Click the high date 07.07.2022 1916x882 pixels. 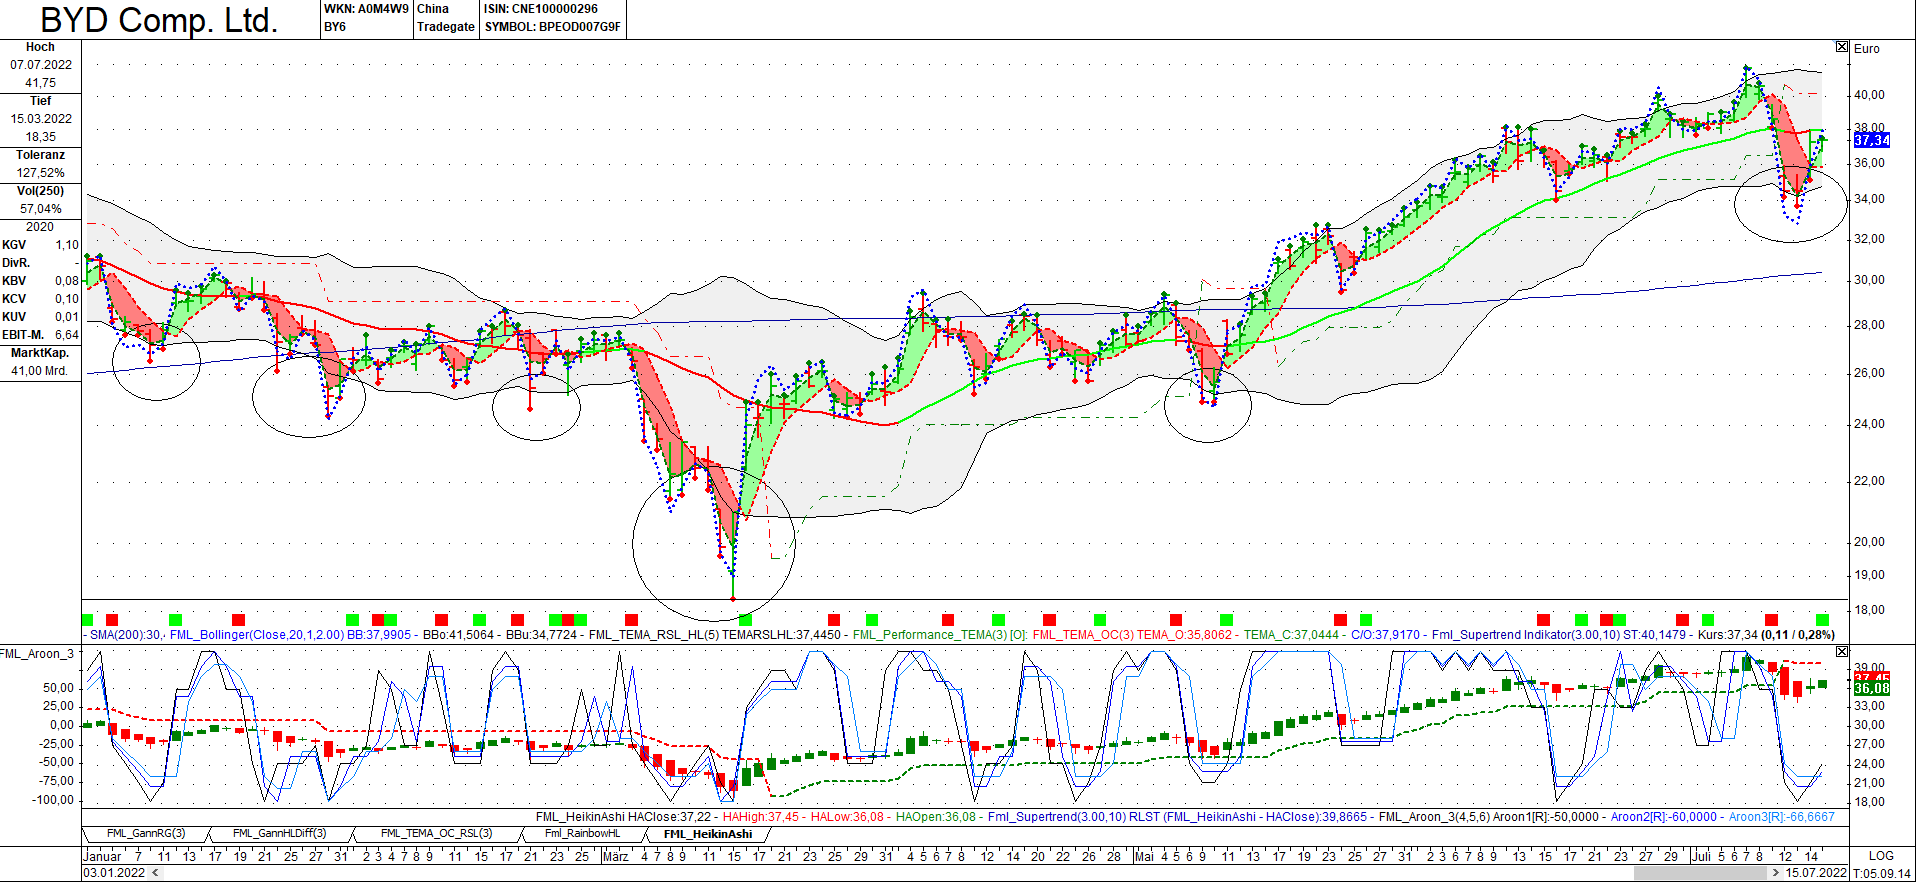click(41, 65)
